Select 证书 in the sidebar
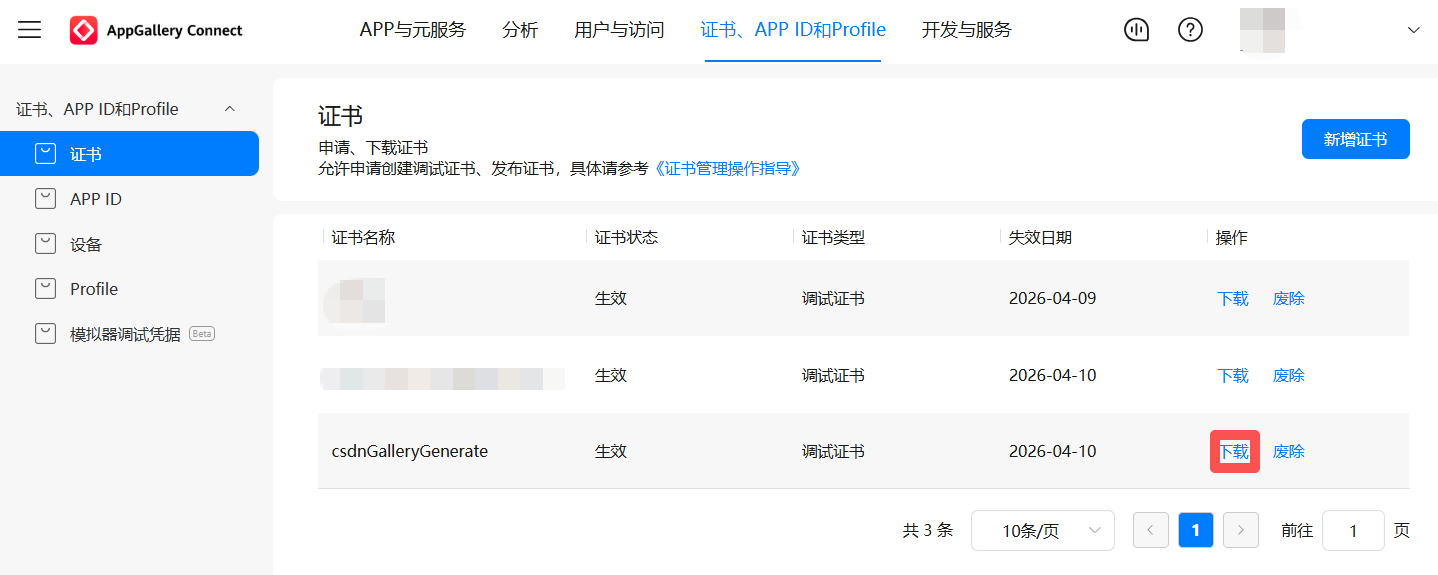This screenshot has height=575, width=1438. click(129, 154)
